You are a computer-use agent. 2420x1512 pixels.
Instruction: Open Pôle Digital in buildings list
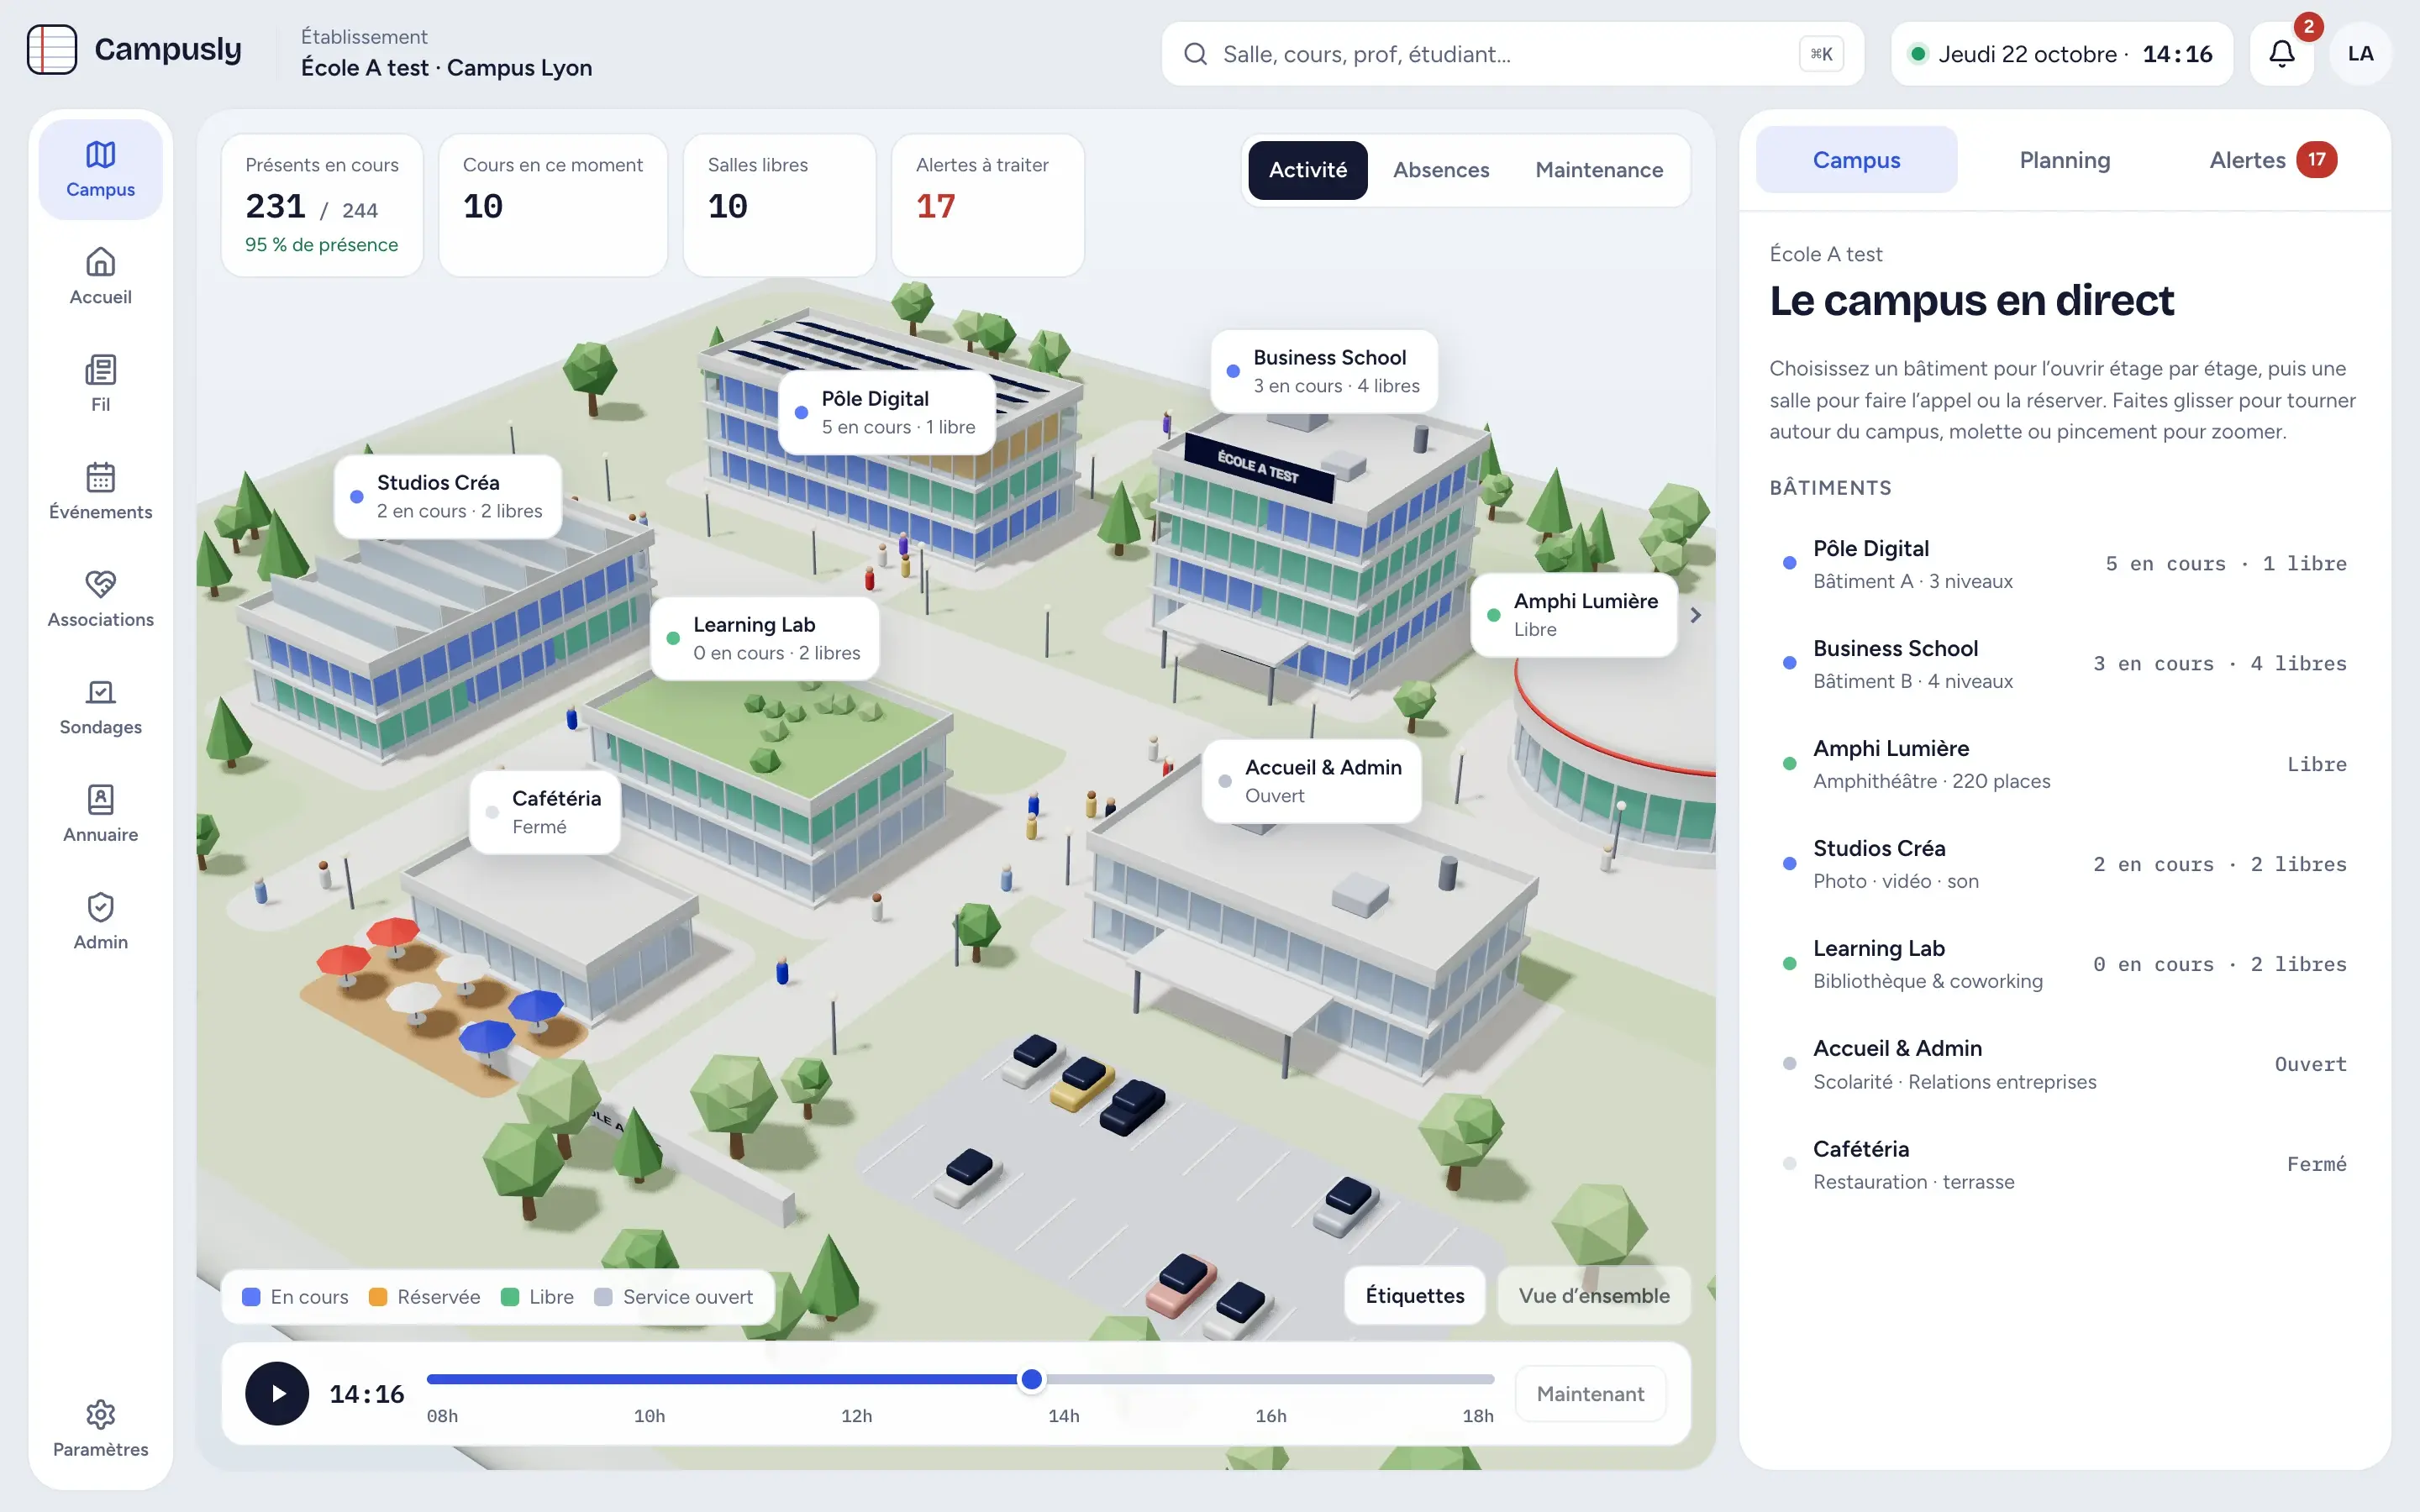click(2065, 564)
